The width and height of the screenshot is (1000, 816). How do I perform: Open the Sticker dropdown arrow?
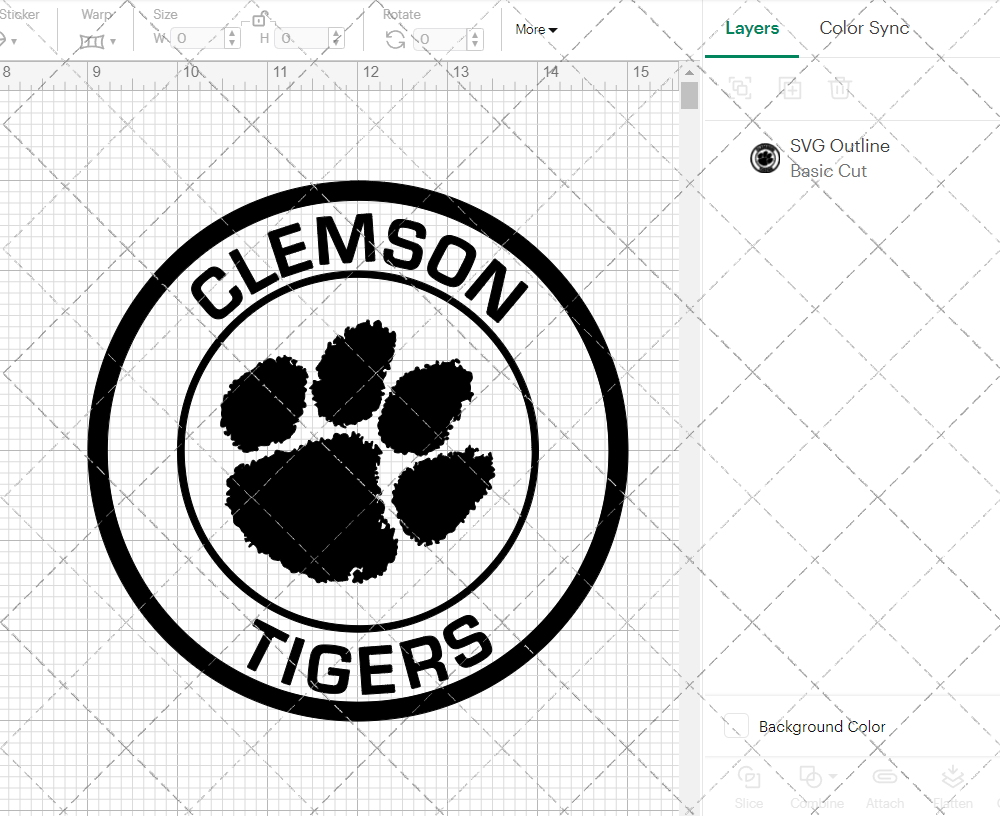(x=14, y=42)
